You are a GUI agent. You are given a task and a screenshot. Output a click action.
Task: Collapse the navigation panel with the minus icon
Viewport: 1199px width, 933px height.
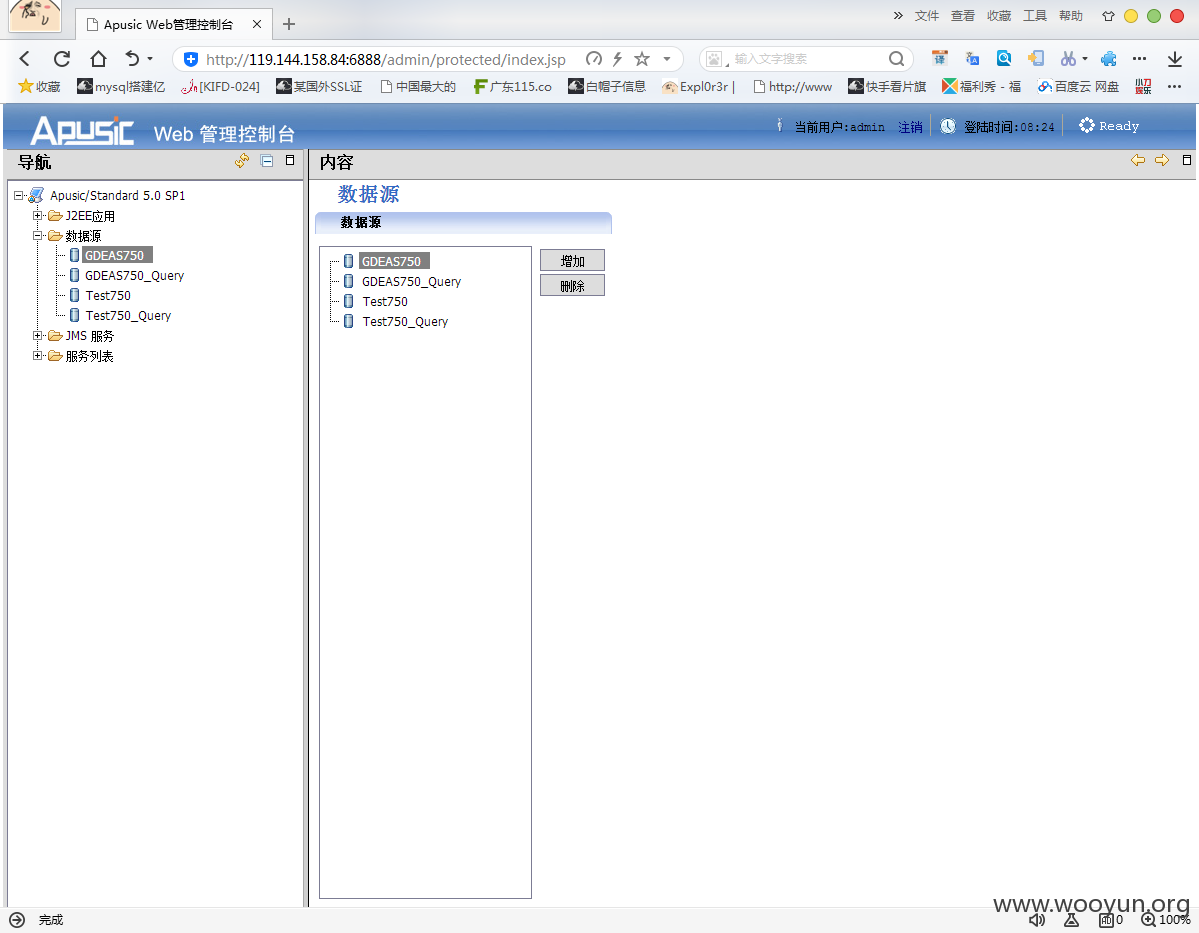click(267, 161)
